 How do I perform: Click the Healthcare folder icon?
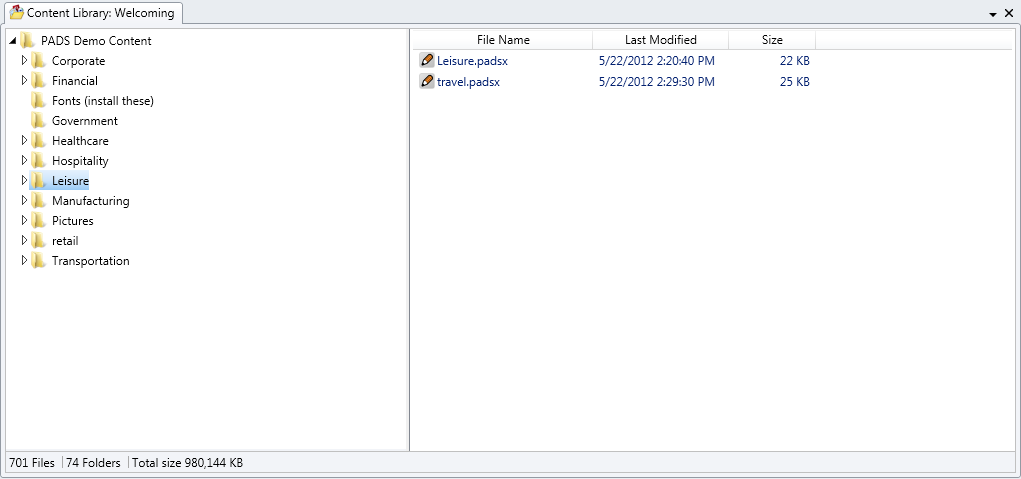[38, 141]
